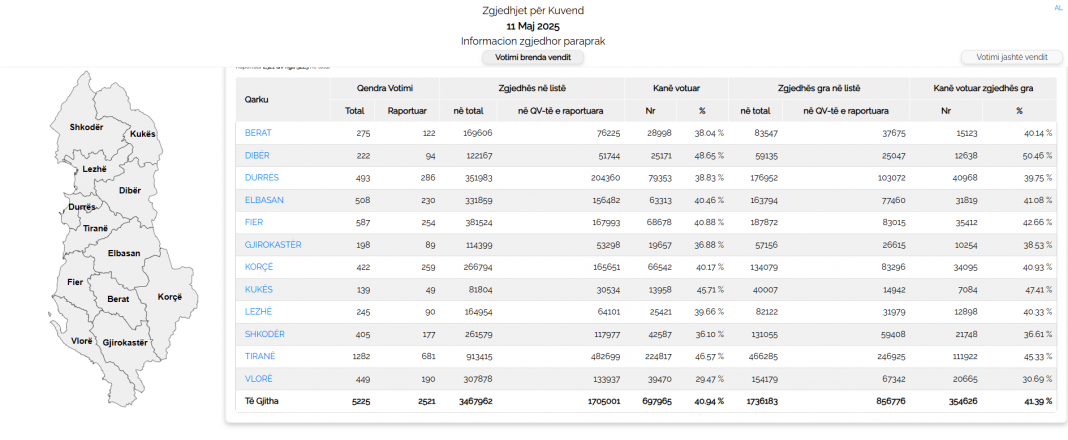Screen dimensions: 1068x440
Task: Click Dibër turnout 48.65 %
Action: point(709,155)
